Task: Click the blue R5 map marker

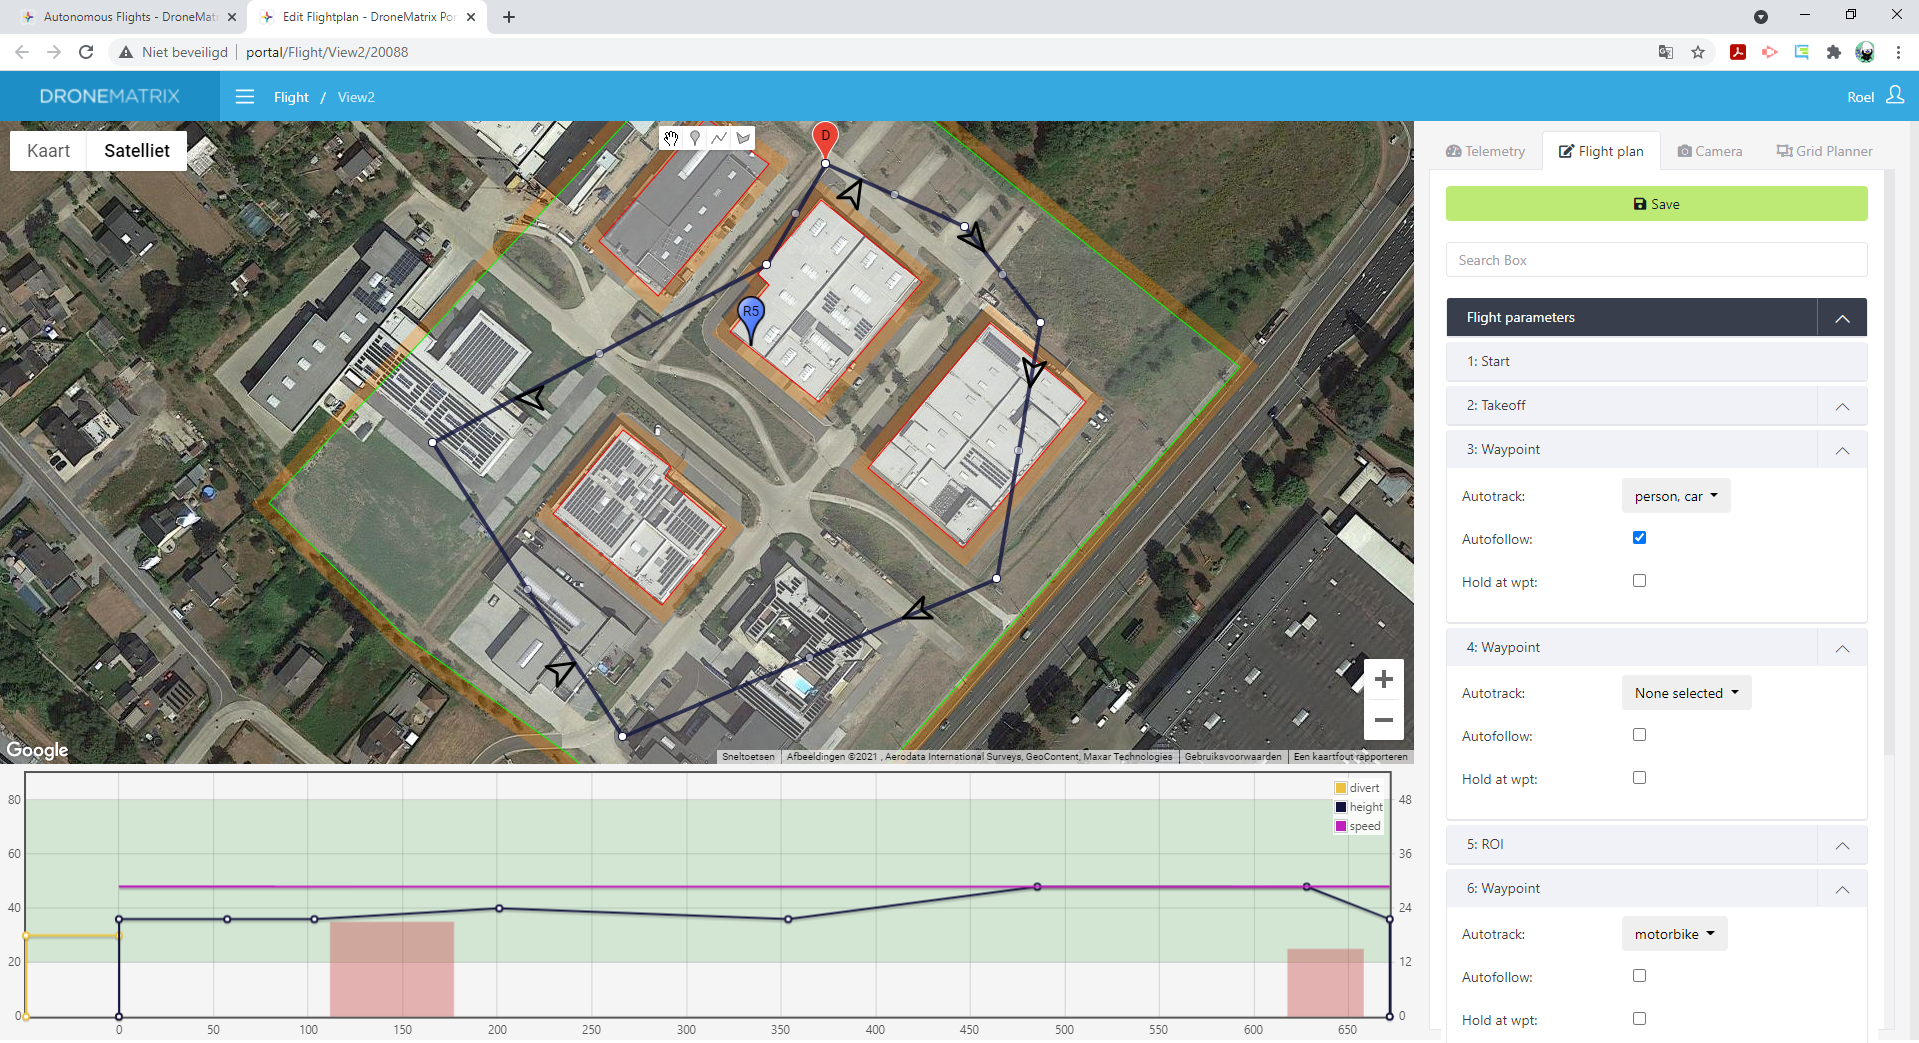Action: [751, 314]
